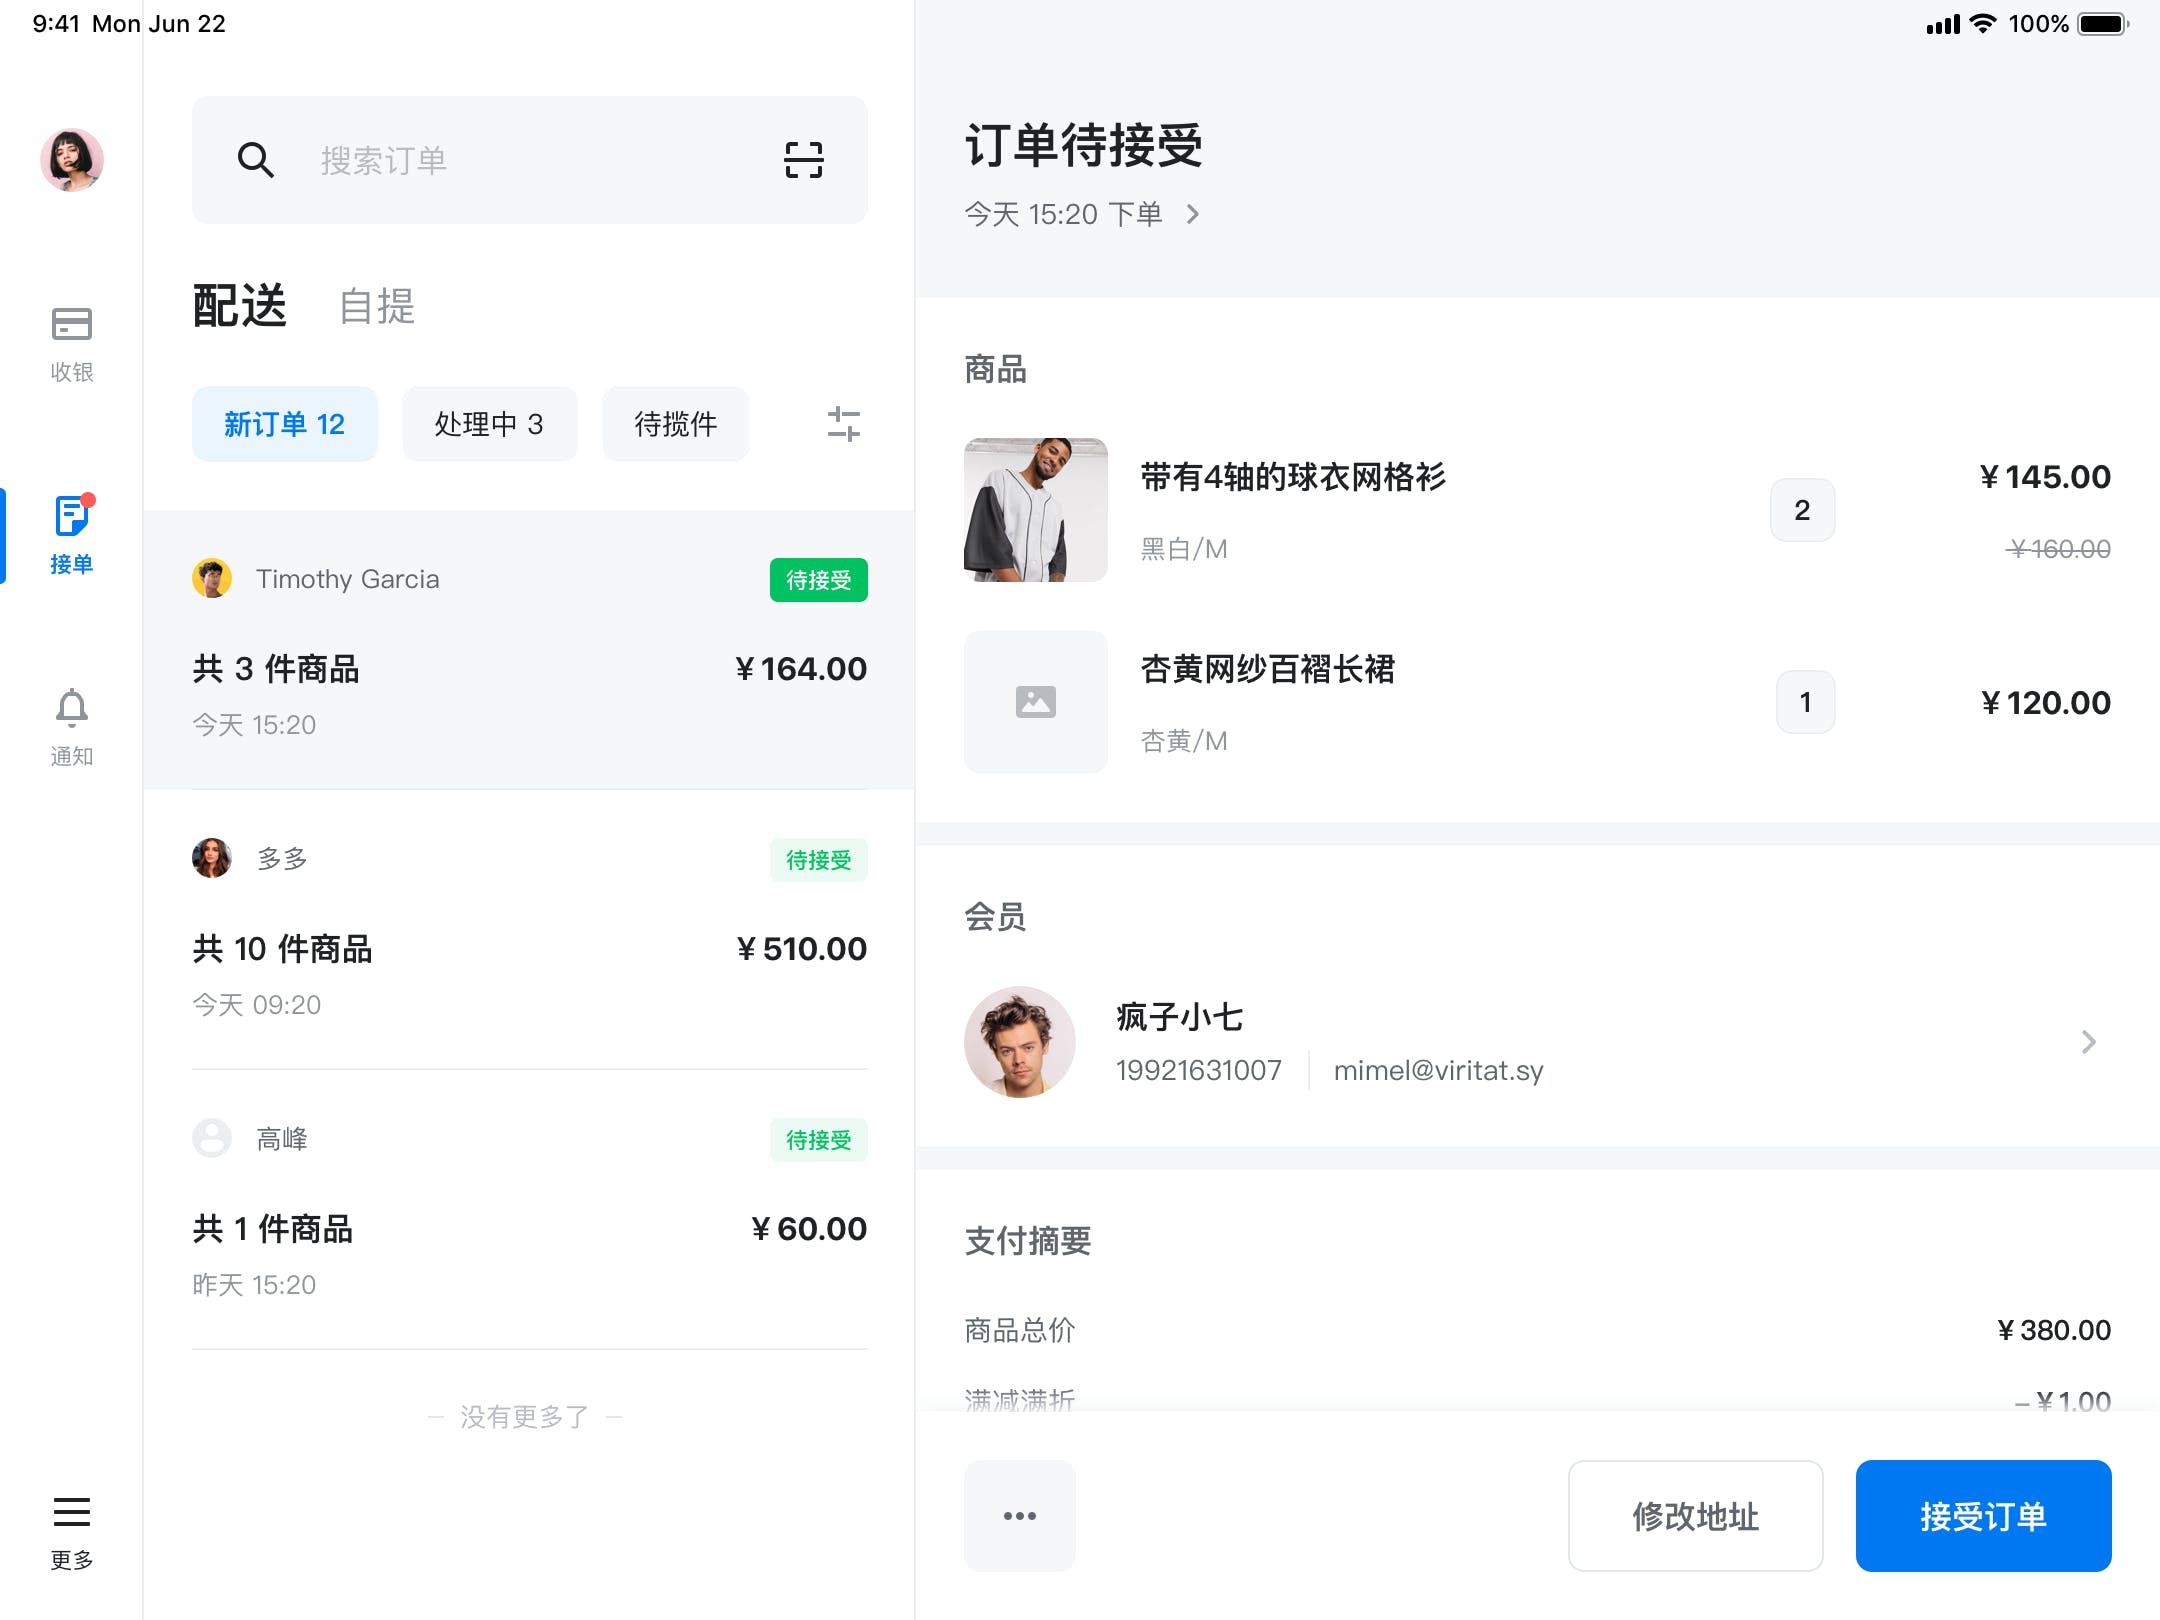
Task: Switch to the 配送 tab
Action: click(240, 306)
